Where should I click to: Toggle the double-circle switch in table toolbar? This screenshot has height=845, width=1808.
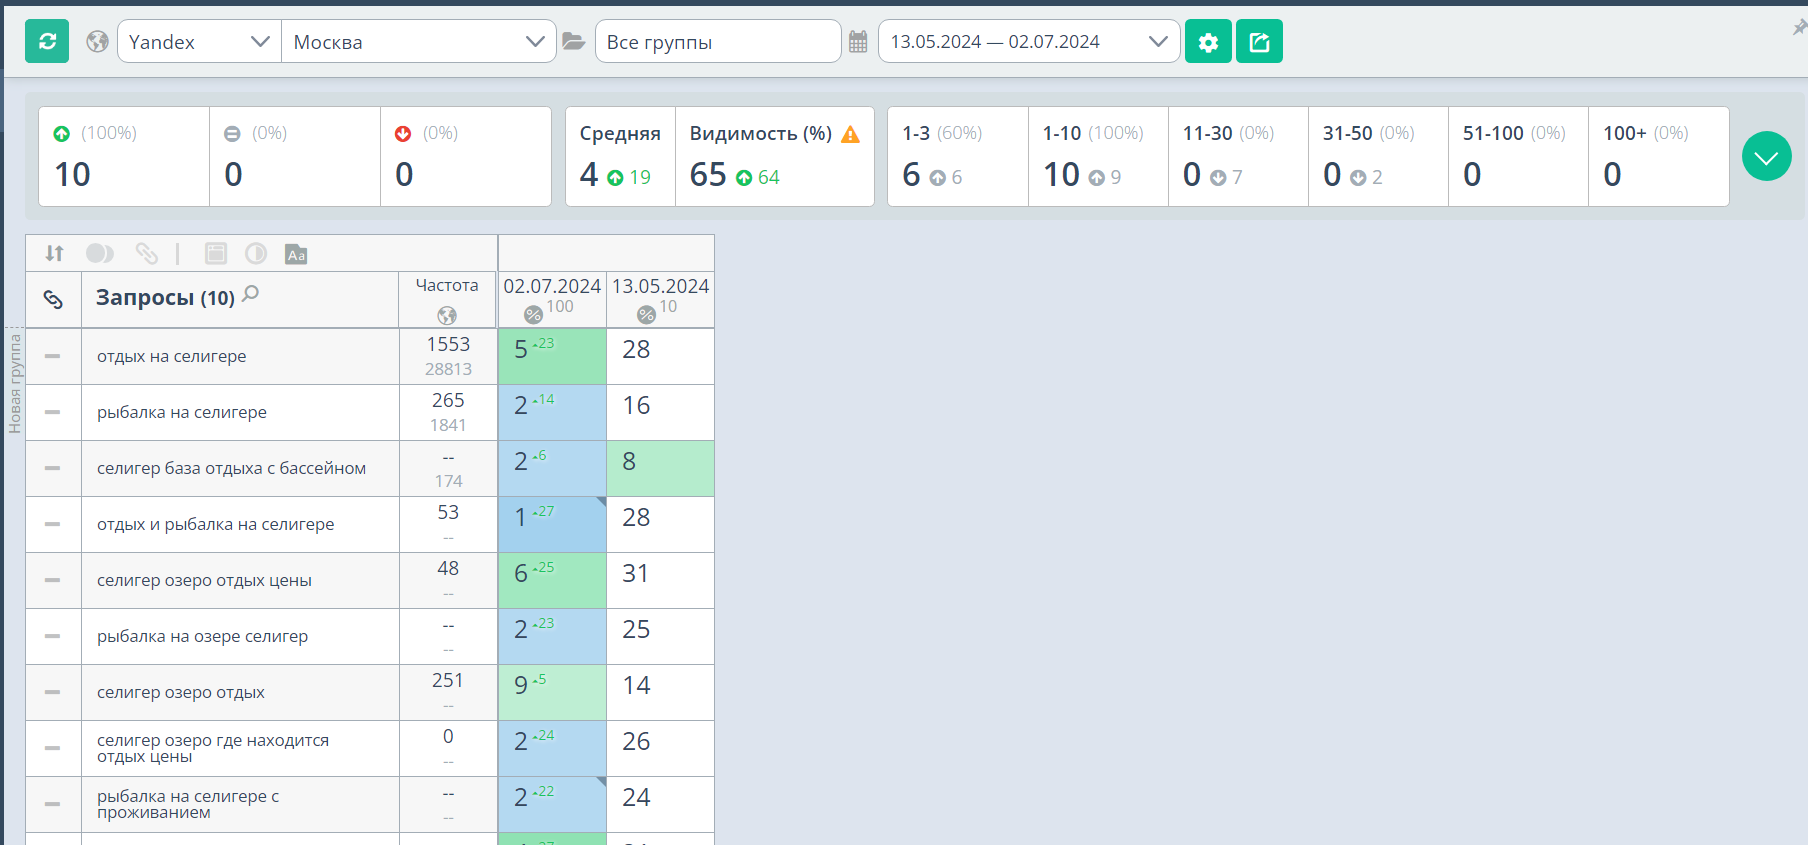coord(100,254)
